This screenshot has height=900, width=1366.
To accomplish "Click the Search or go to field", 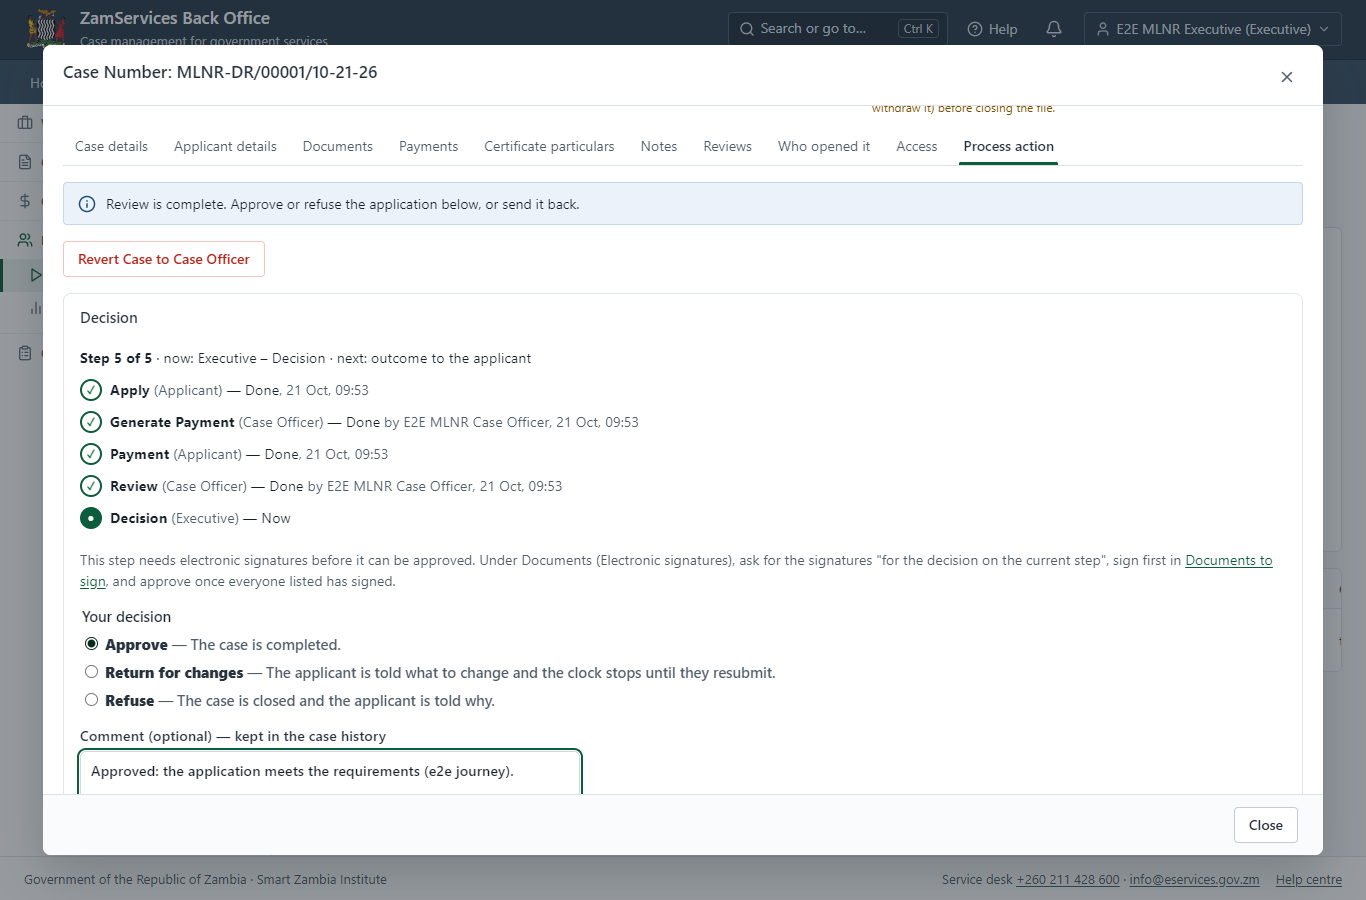I will pos(838,29).
